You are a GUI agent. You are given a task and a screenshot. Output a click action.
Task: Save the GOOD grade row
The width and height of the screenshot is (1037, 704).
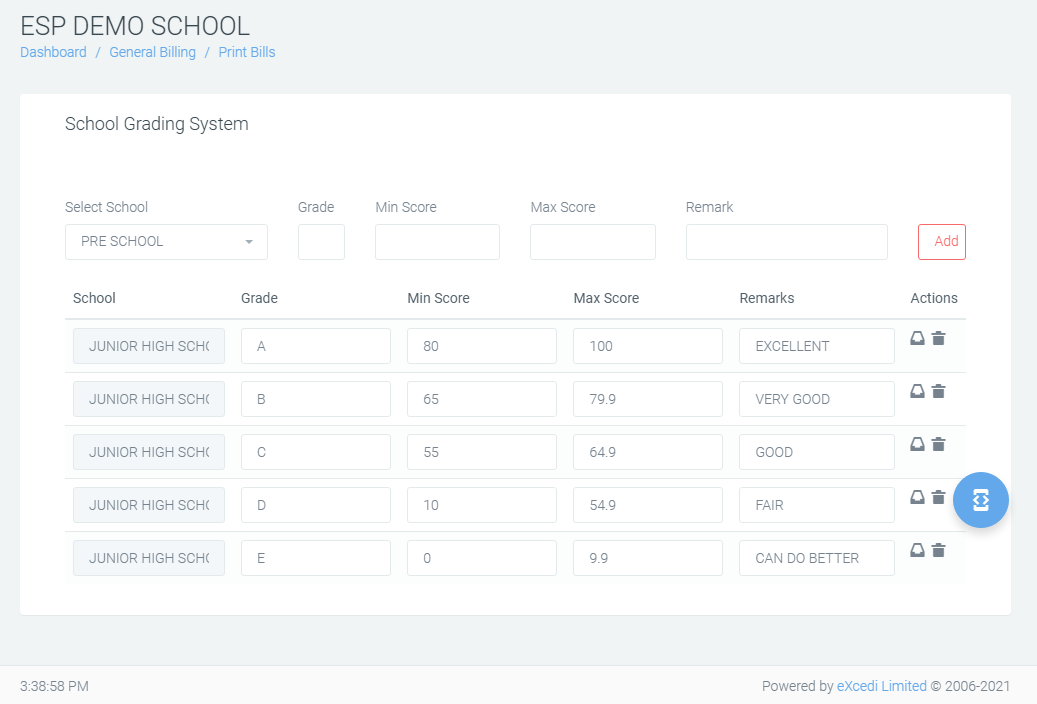coord(917,444)
